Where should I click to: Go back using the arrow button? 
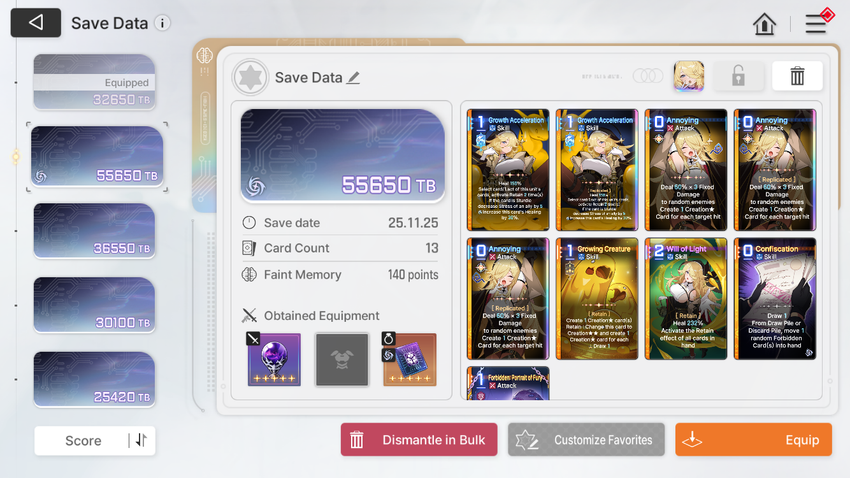click(x=36, y=23)
